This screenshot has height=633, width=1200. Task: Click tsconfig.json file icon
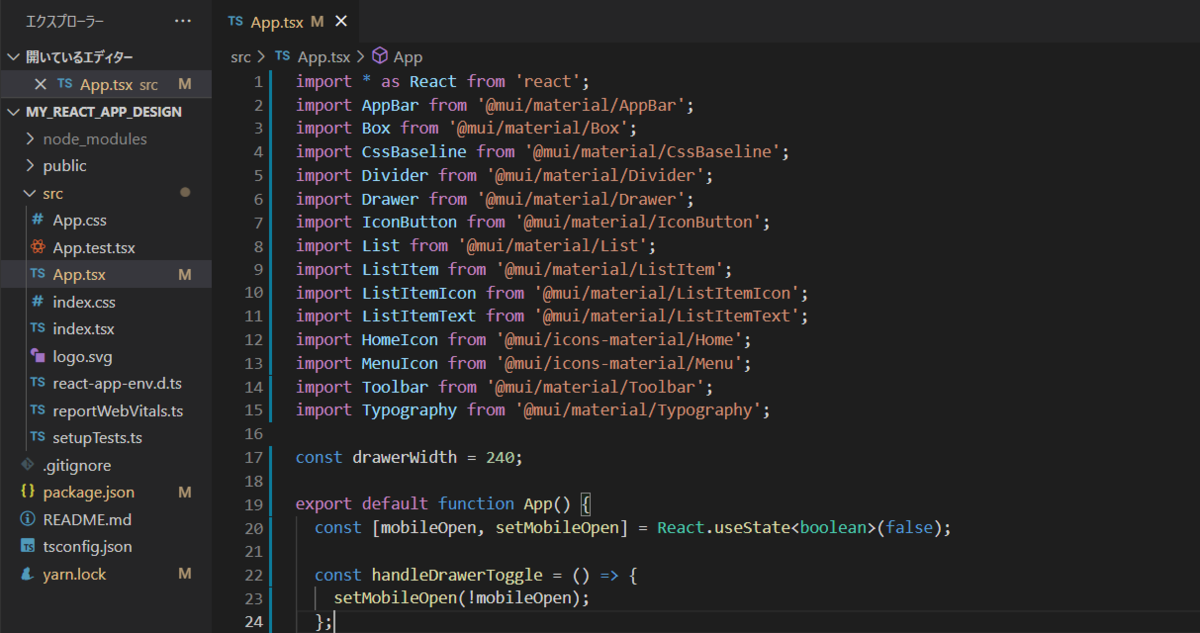[x=28, y=547]
